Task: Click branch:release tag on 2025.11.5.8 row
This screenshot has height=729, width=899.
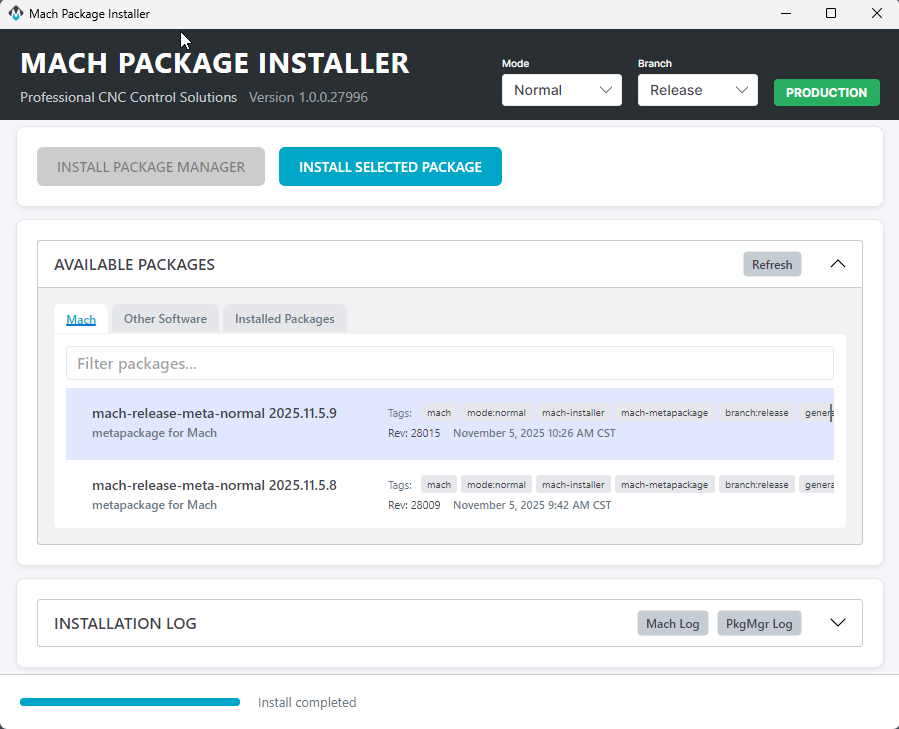Action: tap(756, 485)
